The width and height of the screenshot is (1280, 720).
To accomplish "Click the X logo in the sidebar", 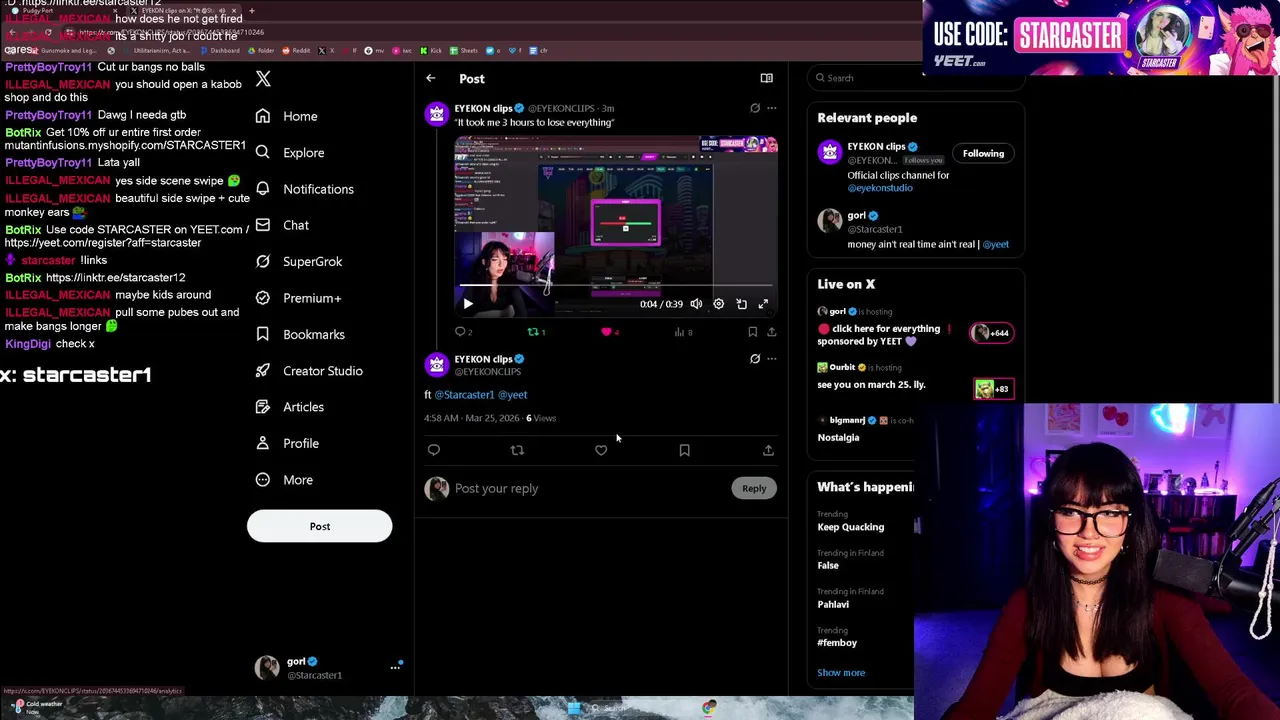I will 263,78.
